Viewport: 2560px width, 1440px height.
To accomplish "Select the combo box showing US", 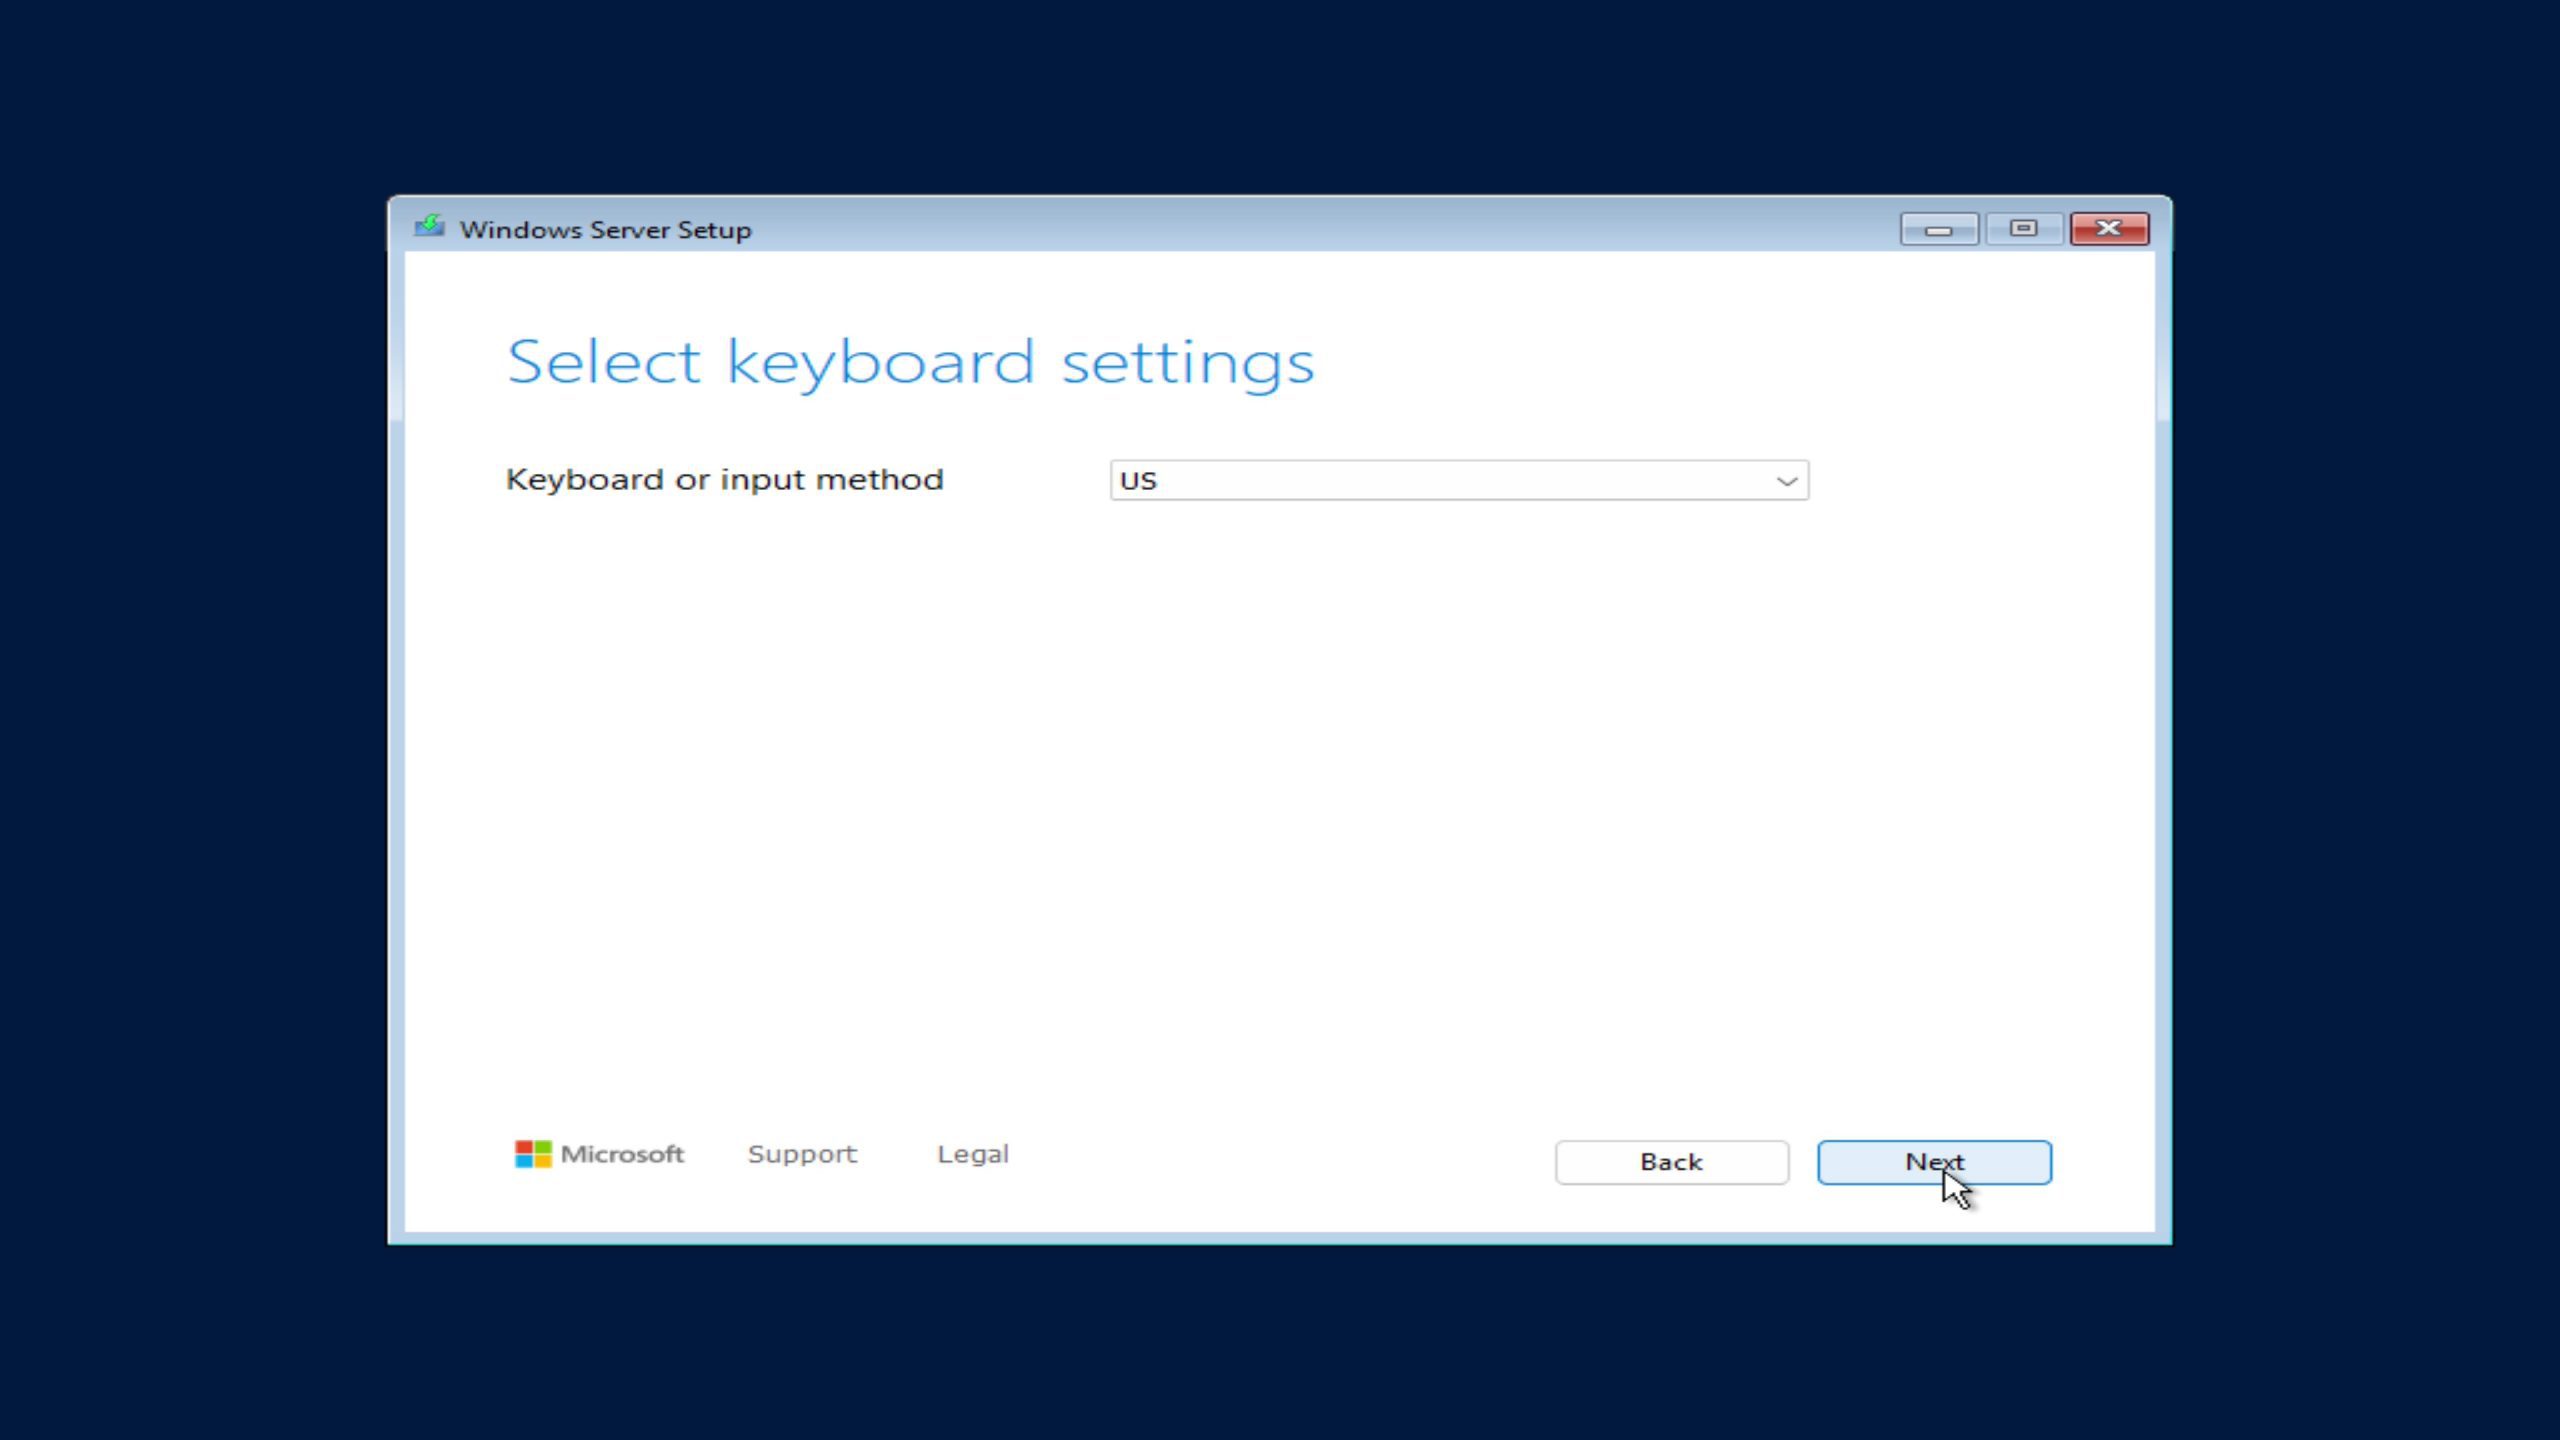I will click(1459, 480).
